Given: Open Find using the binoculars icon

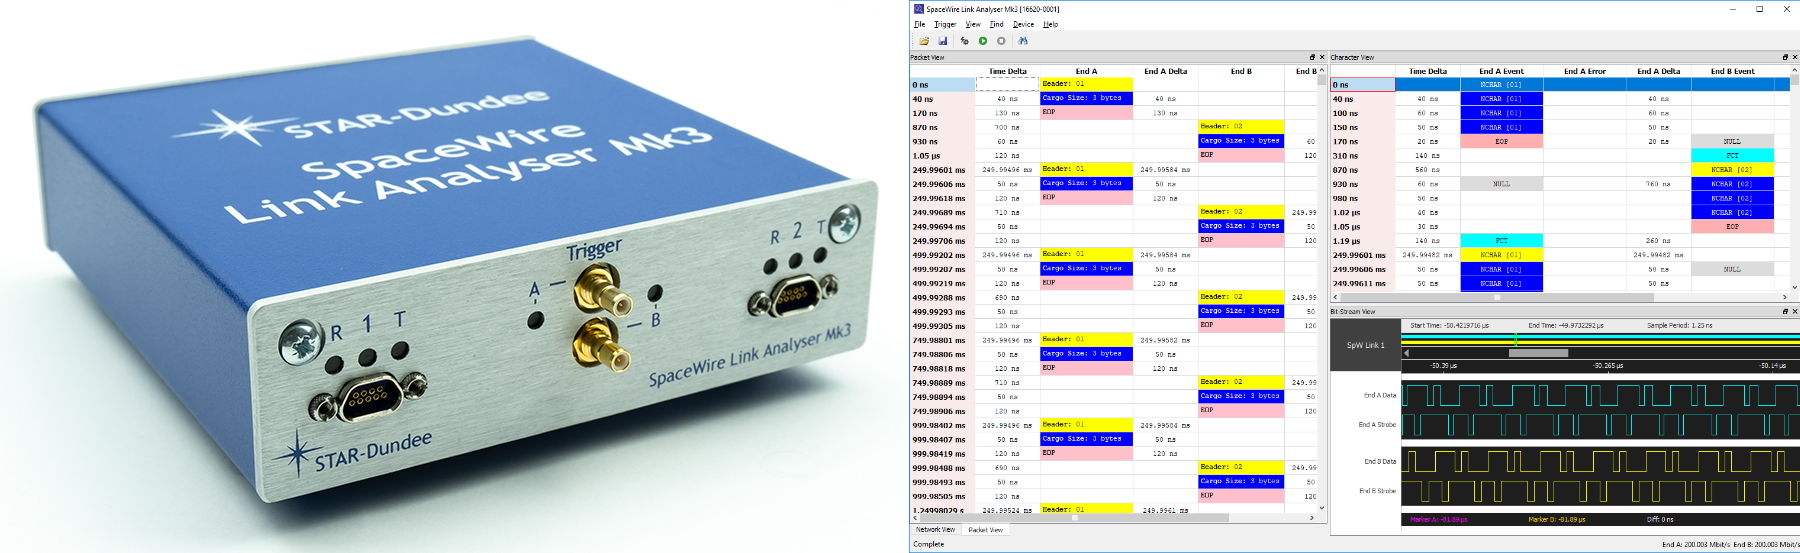Looking at the screenshot, I should pyautogui.click(x=1023, y=41).
